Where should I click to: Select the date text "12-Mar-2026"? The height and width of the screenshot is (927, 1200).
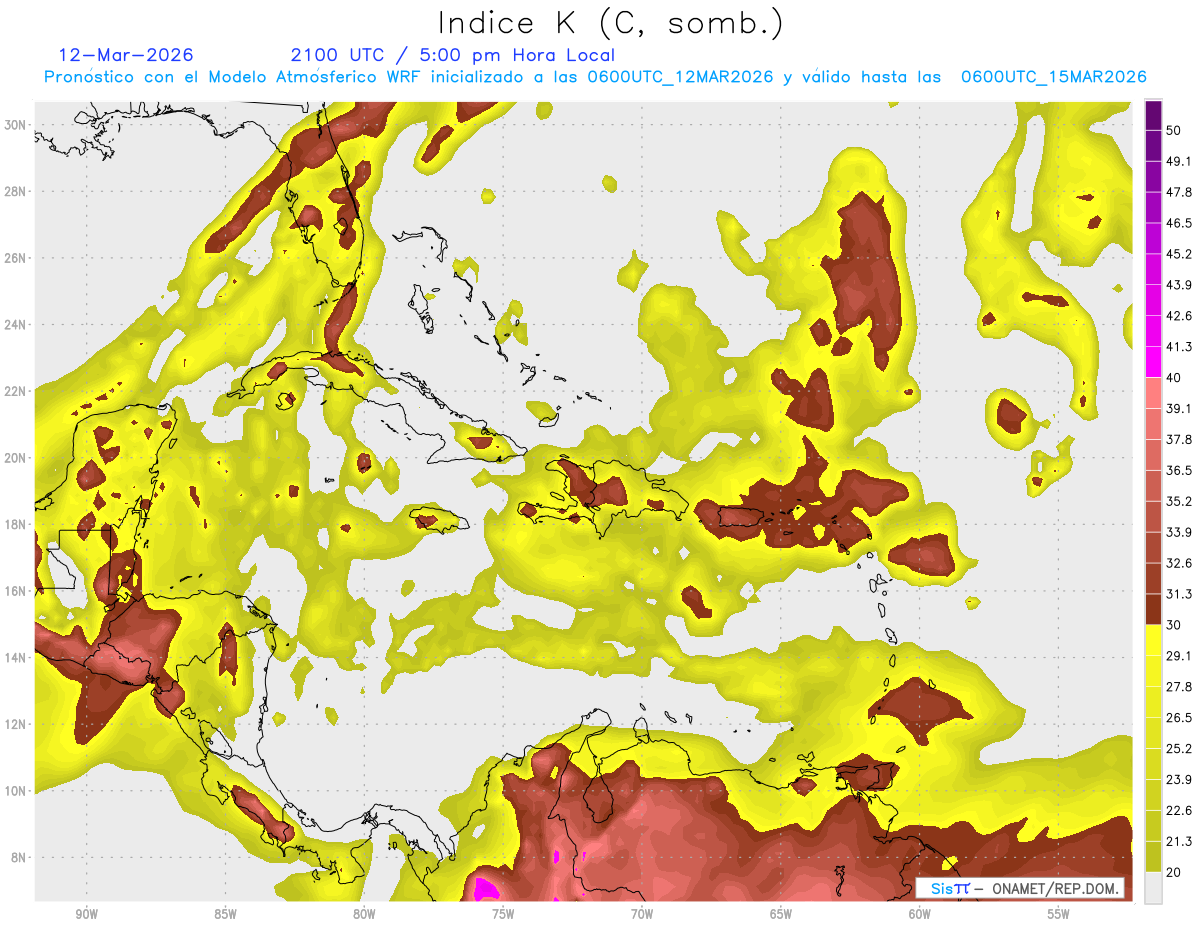126,55
